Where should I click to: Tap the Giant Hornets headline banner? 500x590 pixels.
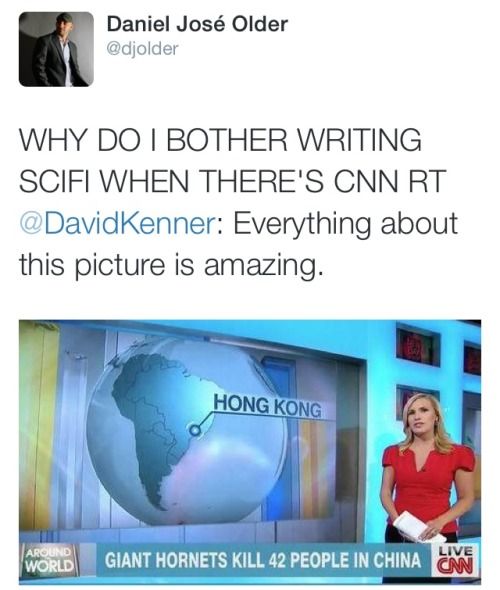click(263, 560)
